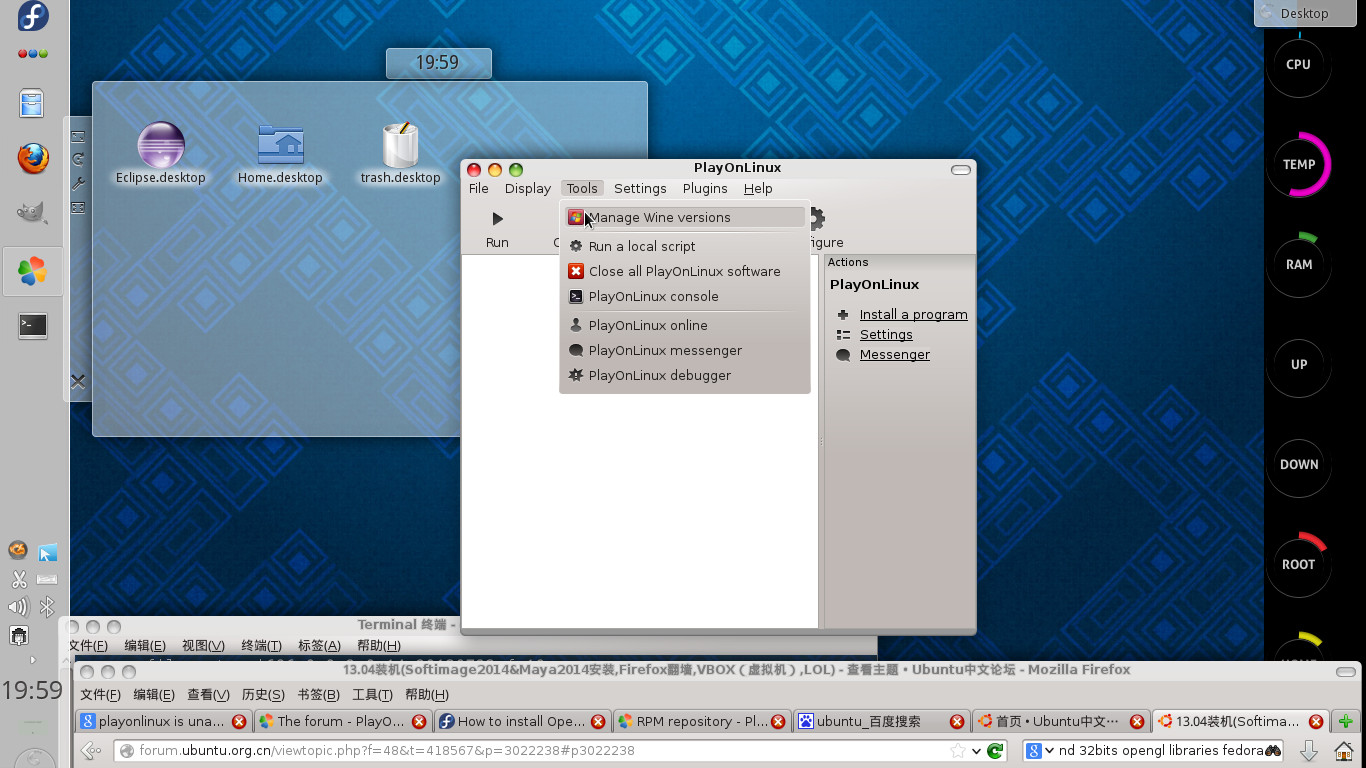Open PlayOnLinux console from Tools menu
The height and width of the screenshot is (768, 1366).
(x=685, y=296)
